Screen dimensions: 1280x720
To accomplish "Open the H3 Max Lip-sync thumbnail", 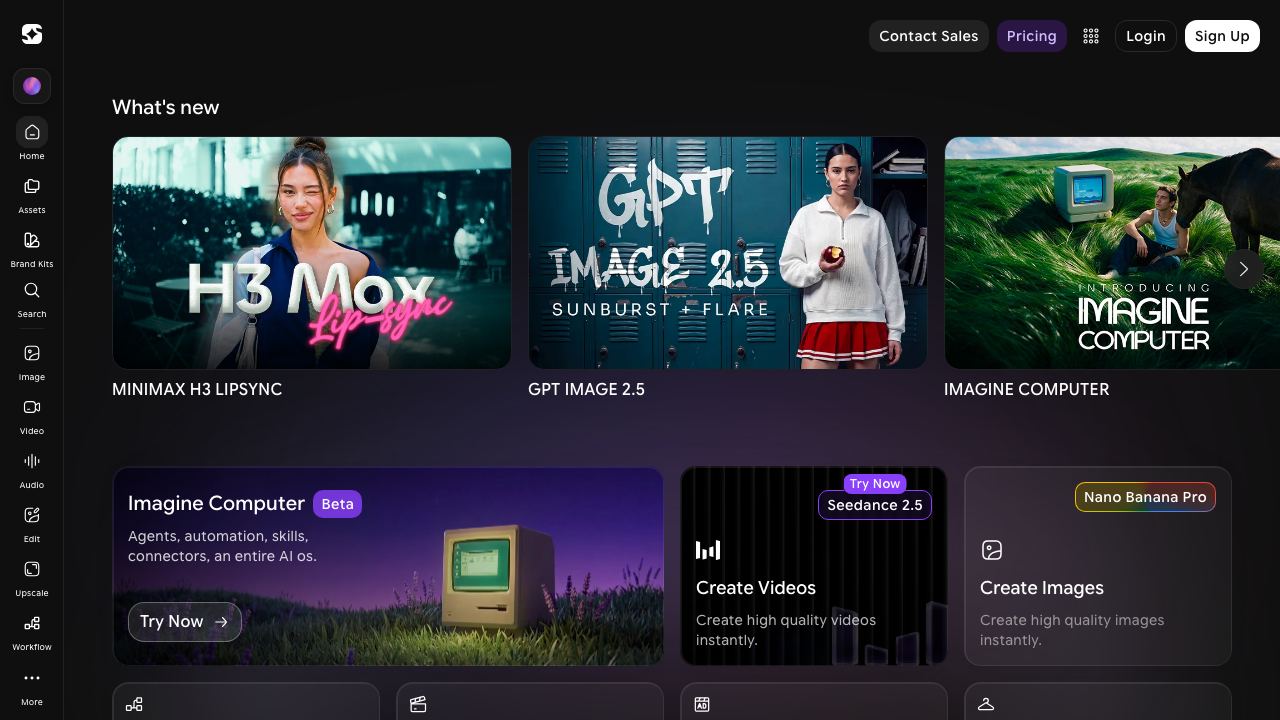I will click(x=312, y=253).
